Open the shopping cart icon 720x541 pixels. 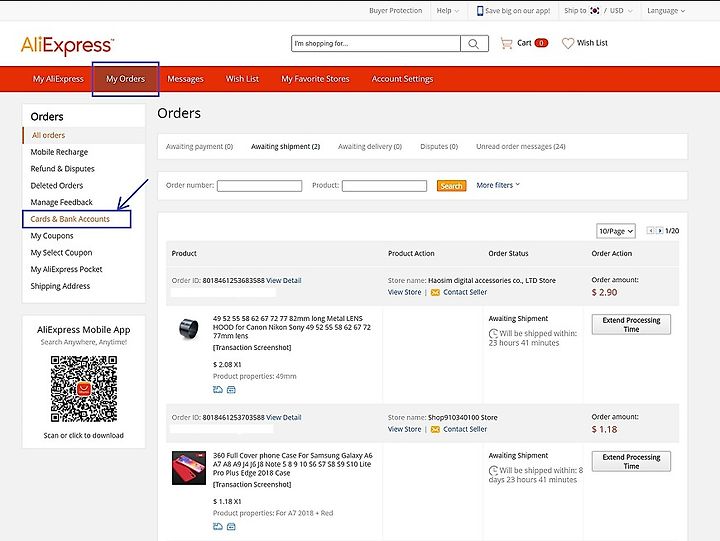pyautogui.click(x=506, y=43)
